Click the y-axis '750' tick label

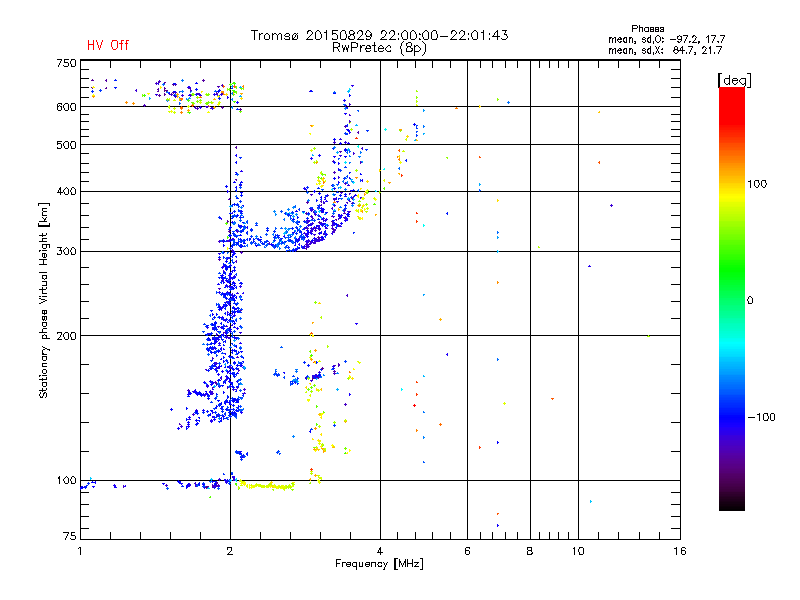(x=66, y=63)
